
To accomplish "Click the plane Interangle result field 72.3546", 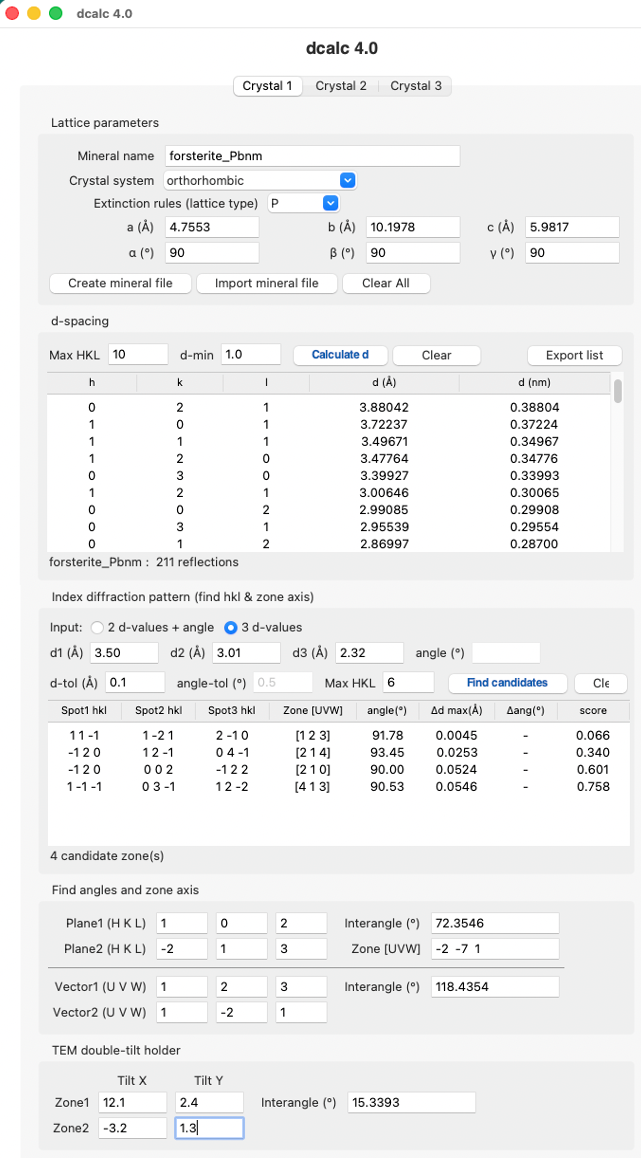I will click(x=495, y=923).
